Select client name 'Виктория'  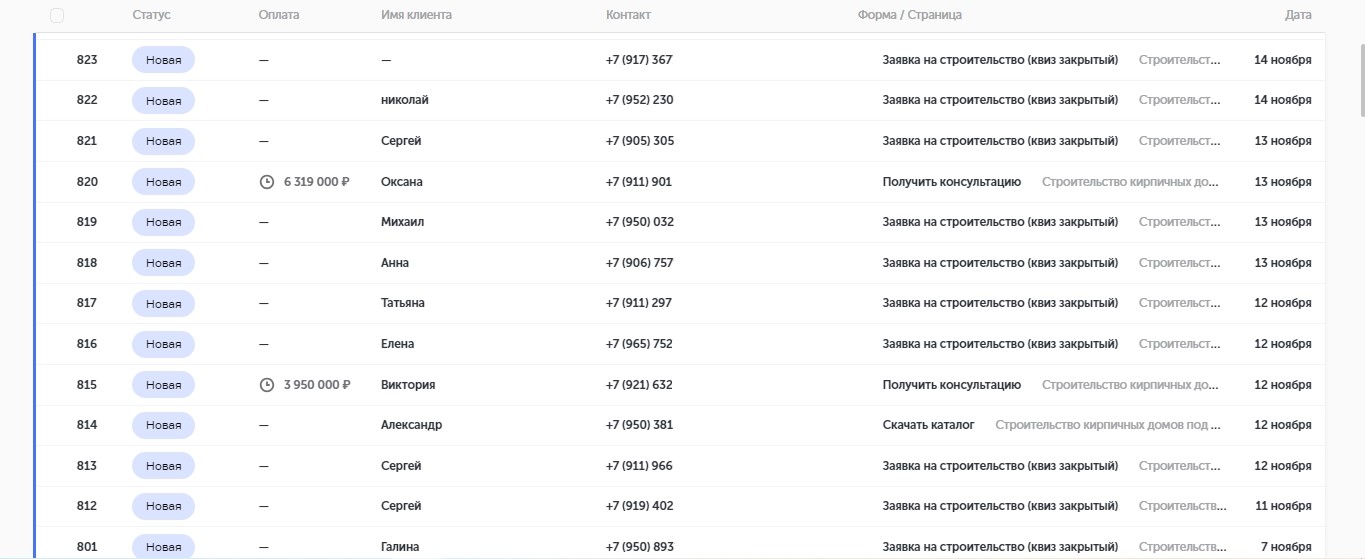408,385
